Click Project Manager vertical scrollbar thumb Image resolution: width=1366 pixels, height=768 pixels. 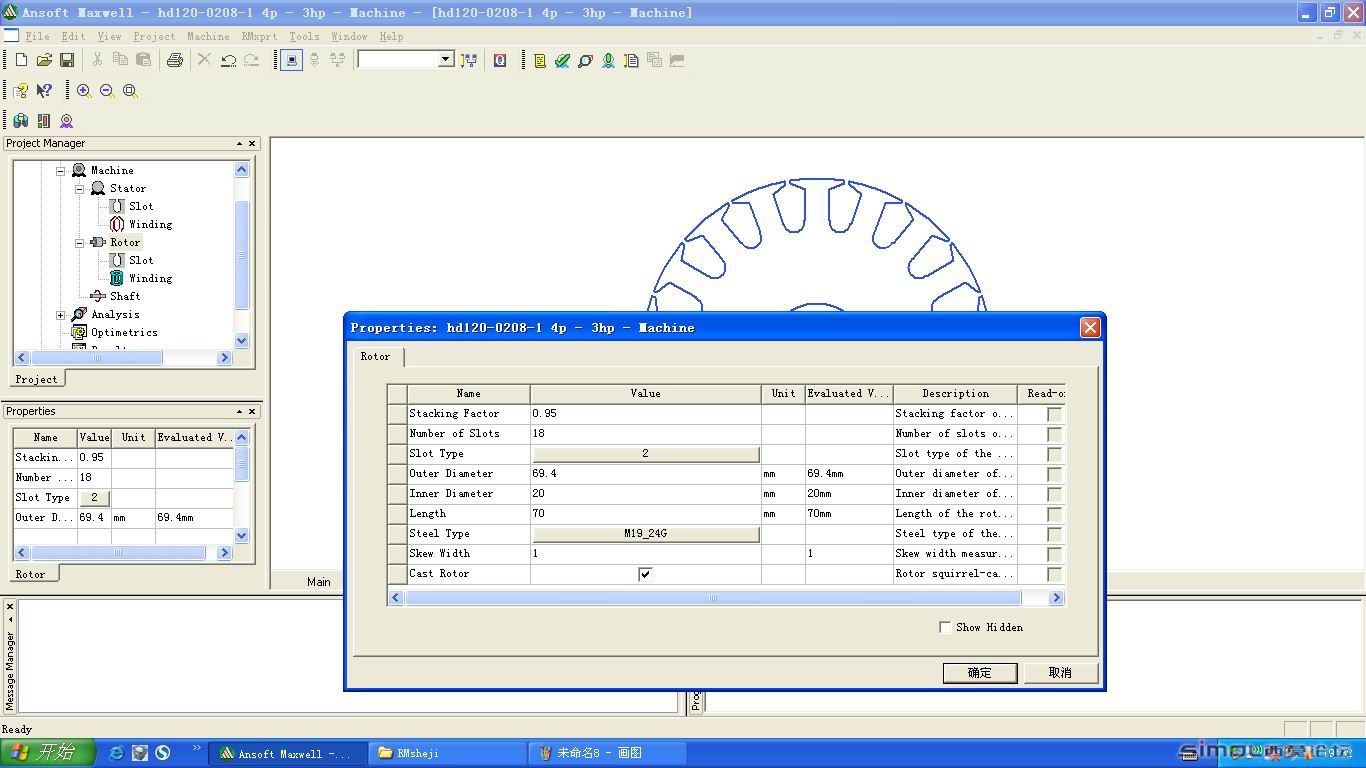click(x=241, y=255)
